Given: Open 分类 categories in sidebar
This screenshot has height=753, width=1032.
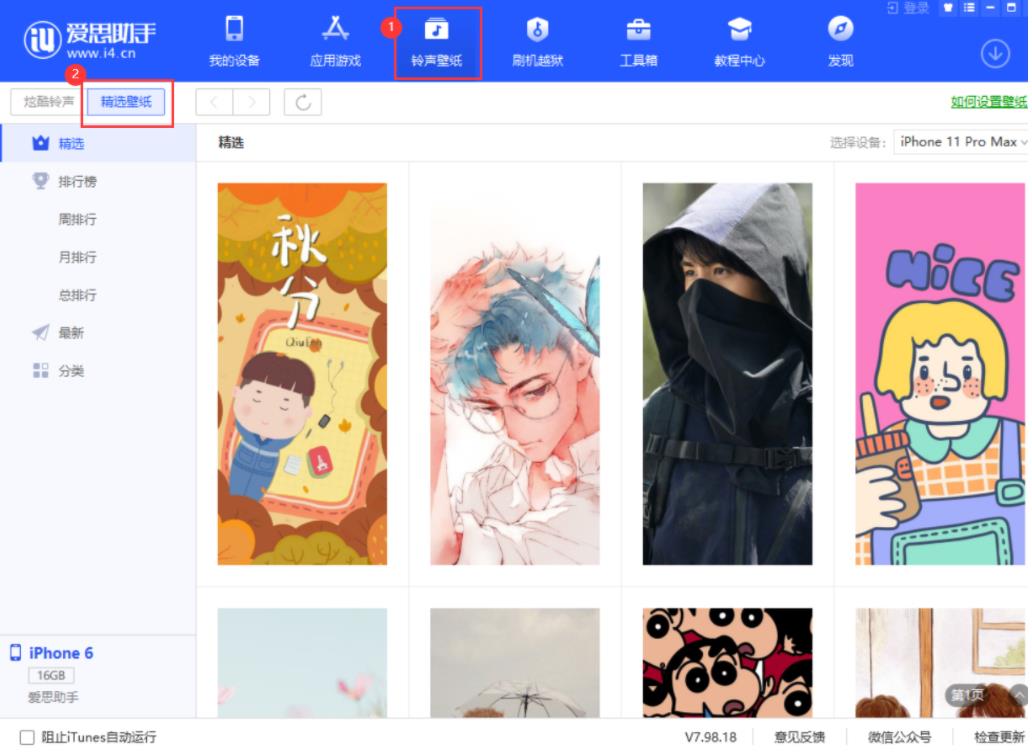Looking at the screenshot, I should point(71,372).
